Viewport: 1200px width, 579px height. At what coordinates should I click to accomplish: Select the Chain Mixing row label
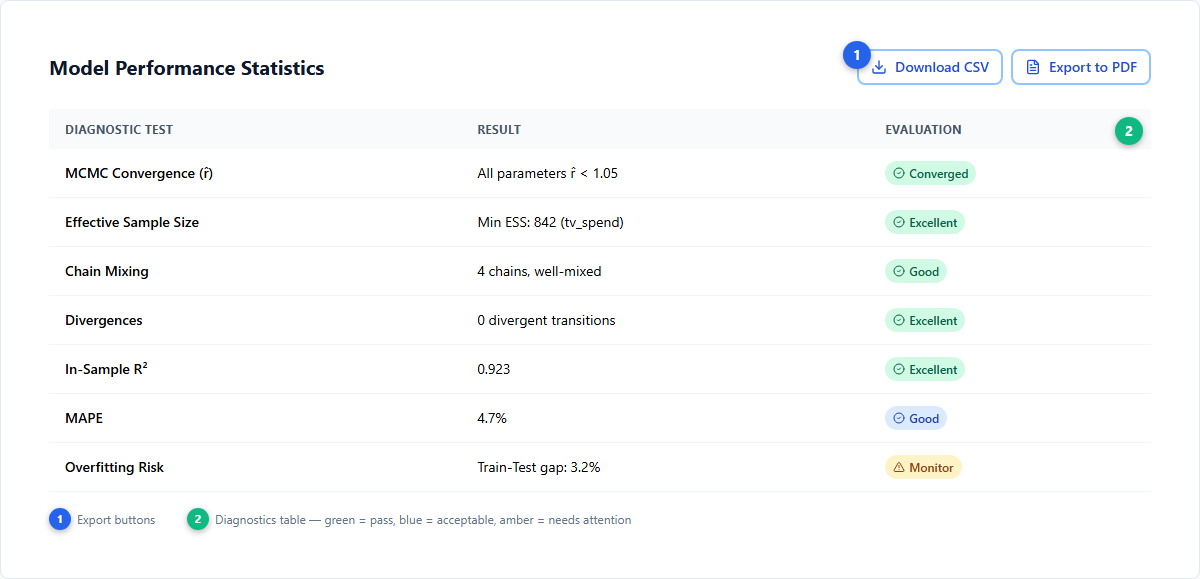[x=107, y=271]
